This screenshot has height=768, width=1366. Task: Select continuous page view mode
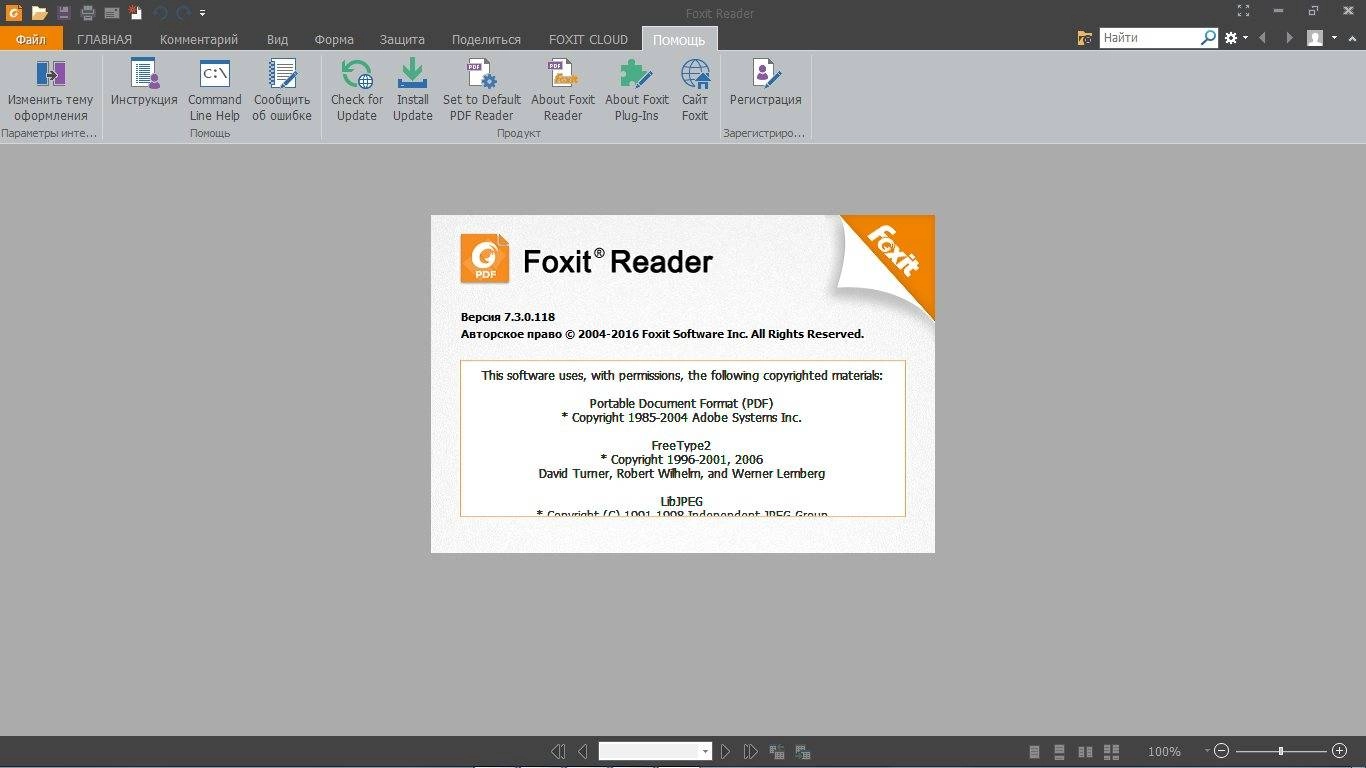point(1059,751)
